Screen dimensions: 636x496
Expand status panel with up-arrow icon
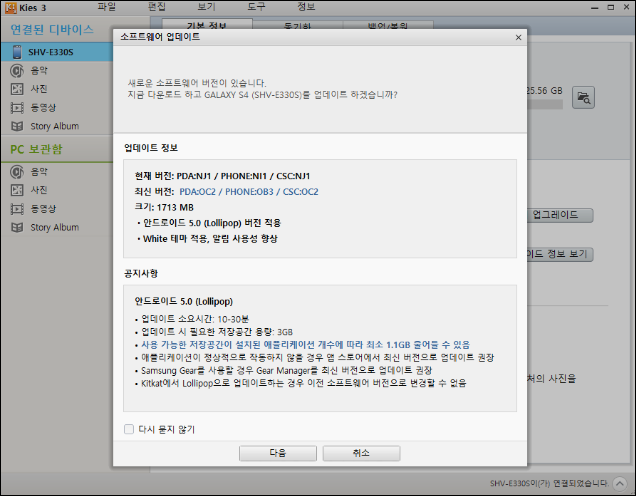[620, 483]
